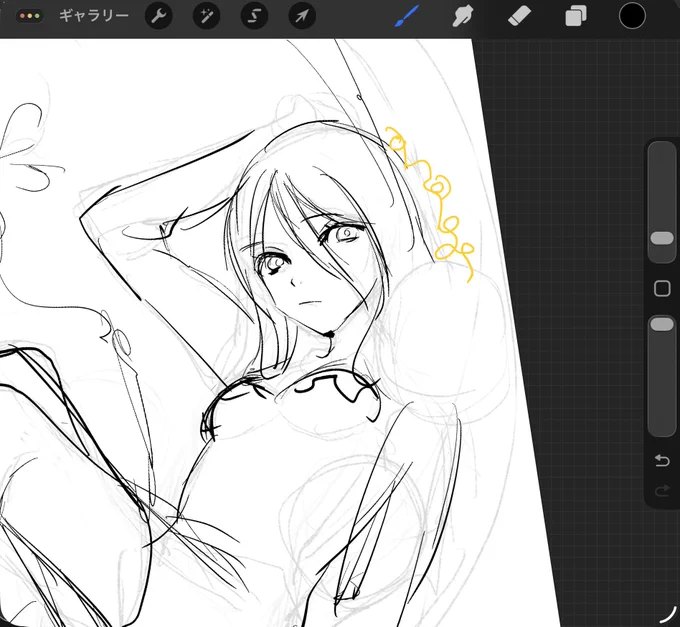Click the brush opacity slider handle
Screen dimensions: 680x627
click(662, 324)
